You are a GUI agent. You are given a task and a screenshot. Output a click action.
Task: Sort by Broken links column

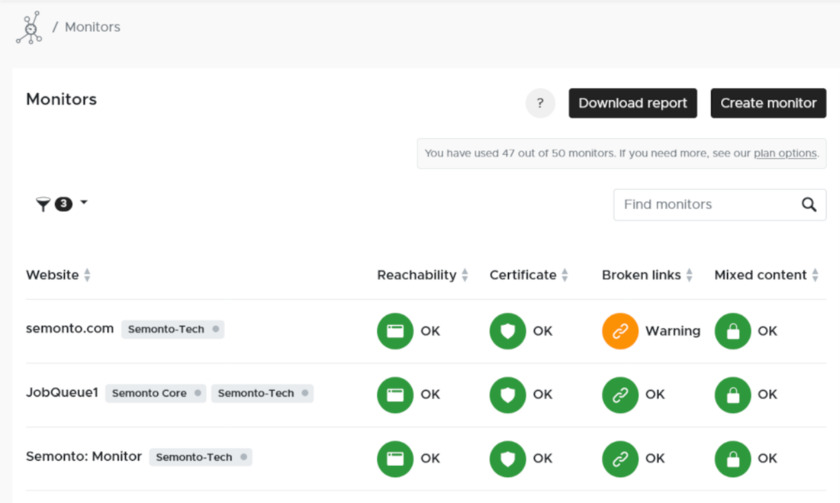[x=647, y=275]
